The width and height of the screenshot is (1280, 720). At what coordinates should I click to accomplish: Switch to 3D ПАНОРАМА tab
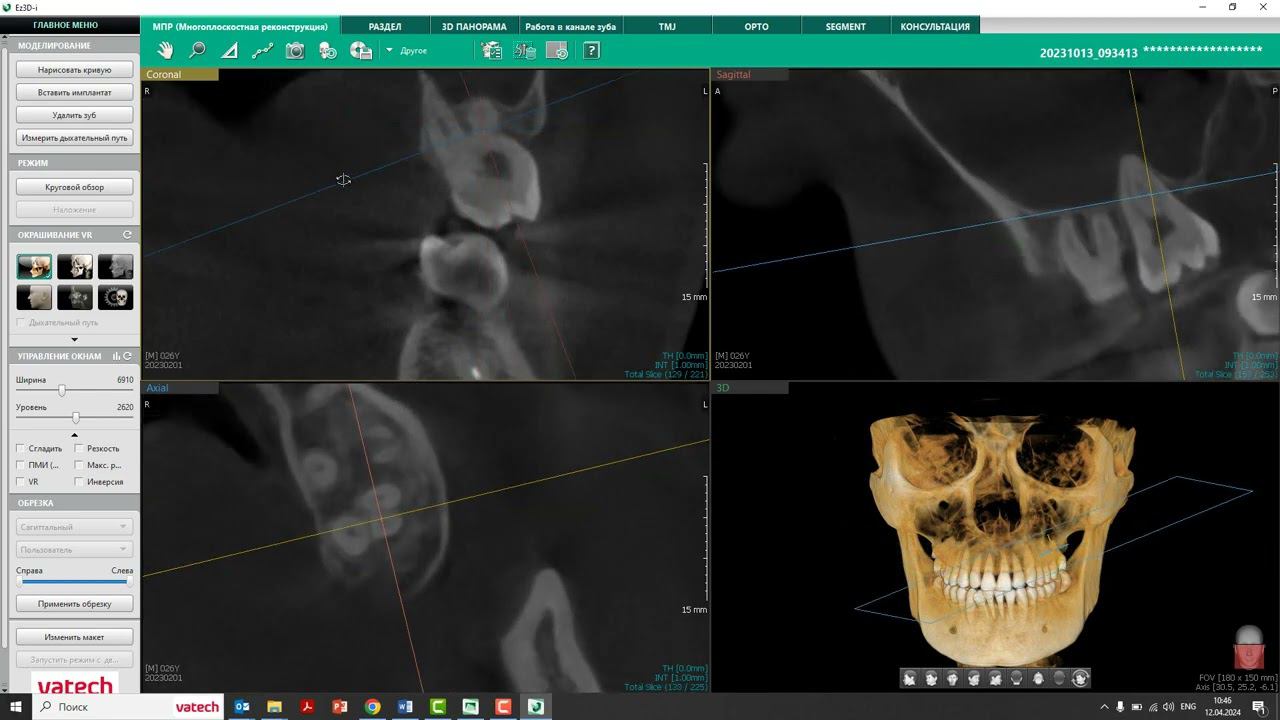coord(474,26)
